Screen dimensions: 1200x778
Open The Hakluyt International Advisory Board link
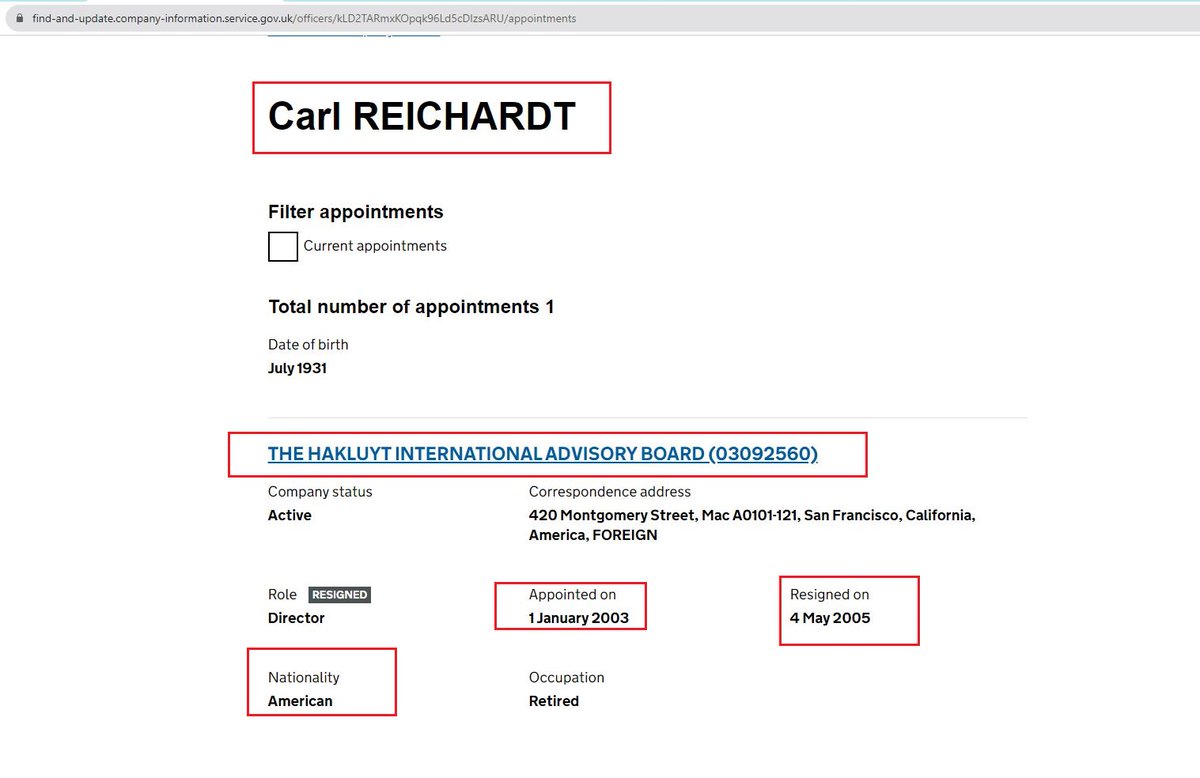(543, 454)
